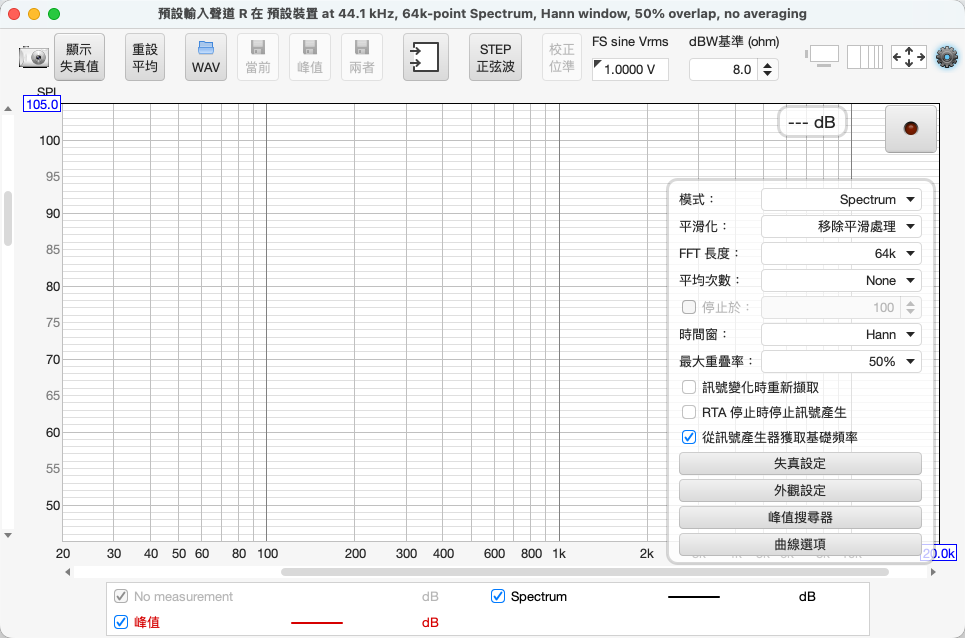Open the 模式 Spectrum dropdown

coord(841,199)
